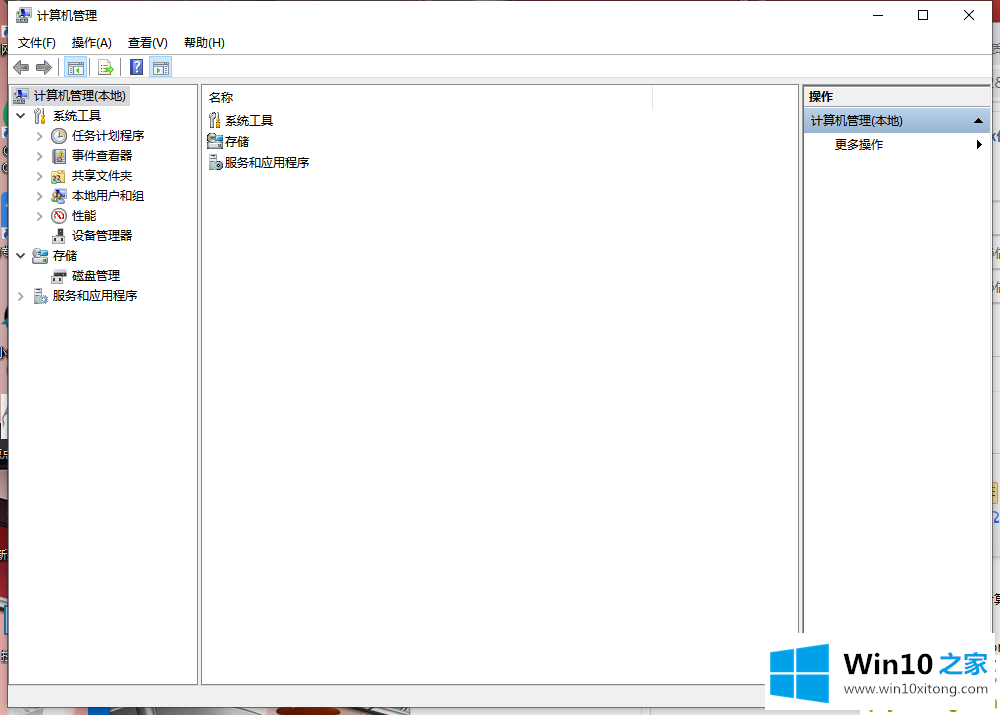
Task: Expand the 事件查看器 node
Action: coord(40,156)
